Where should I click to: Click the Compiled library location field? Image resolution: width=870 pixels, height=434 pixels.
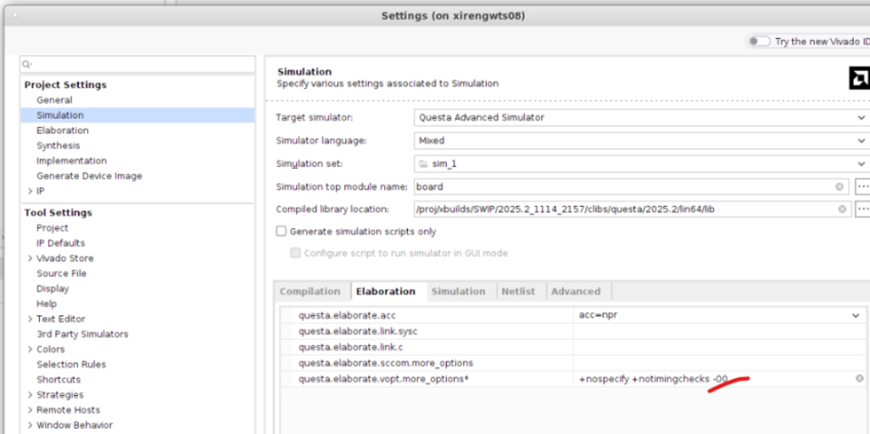click(633, 209)
